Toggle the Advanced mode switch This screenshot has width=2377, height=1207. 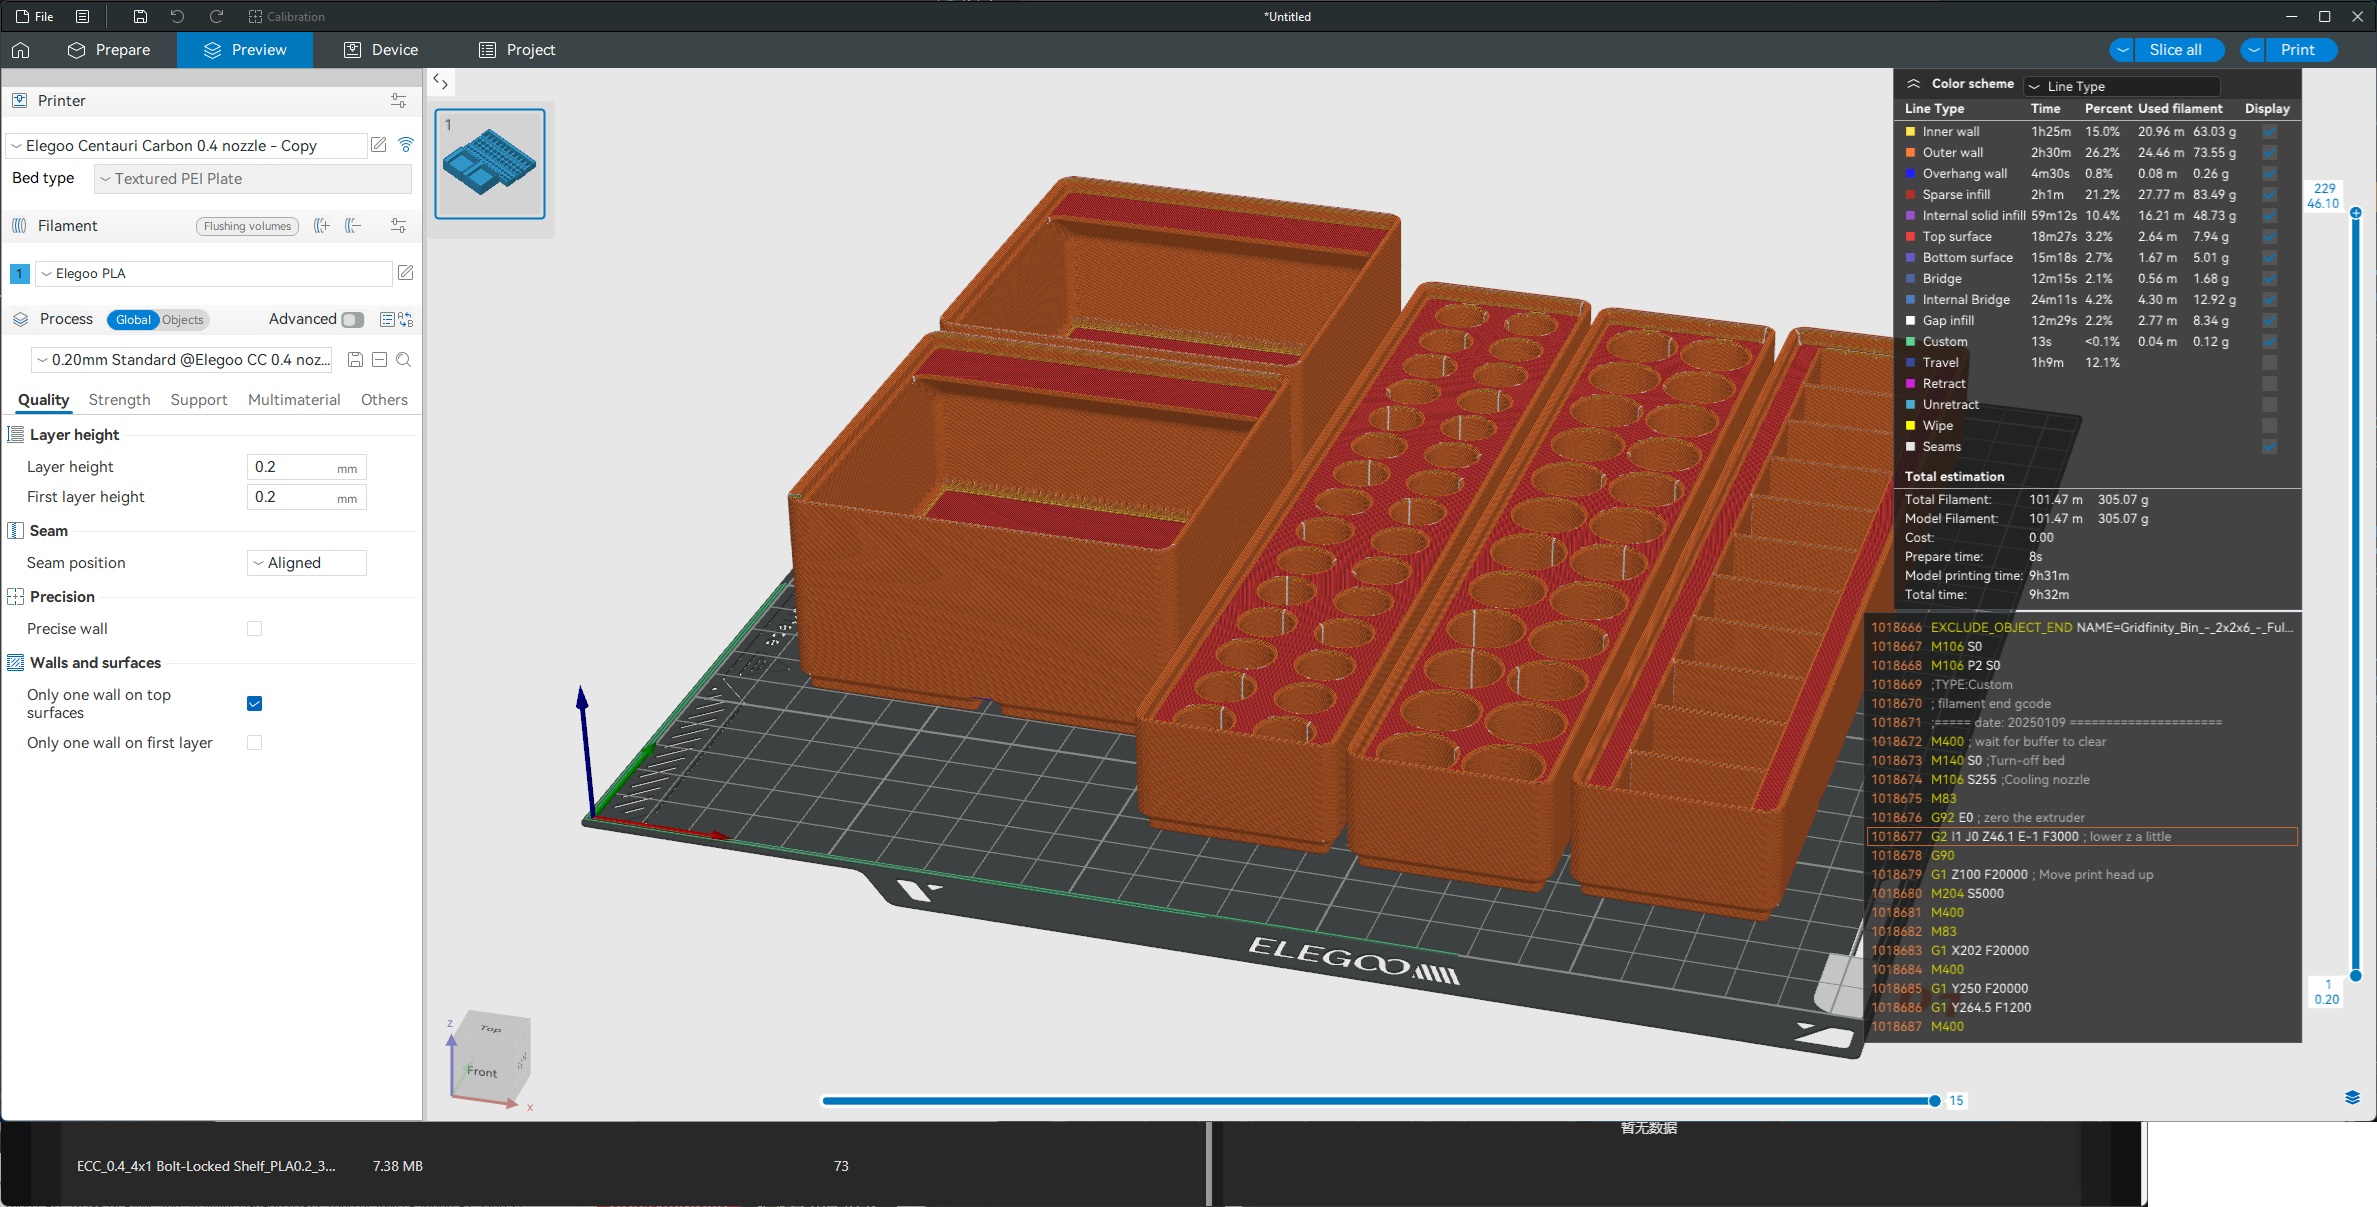click(352, 320)
